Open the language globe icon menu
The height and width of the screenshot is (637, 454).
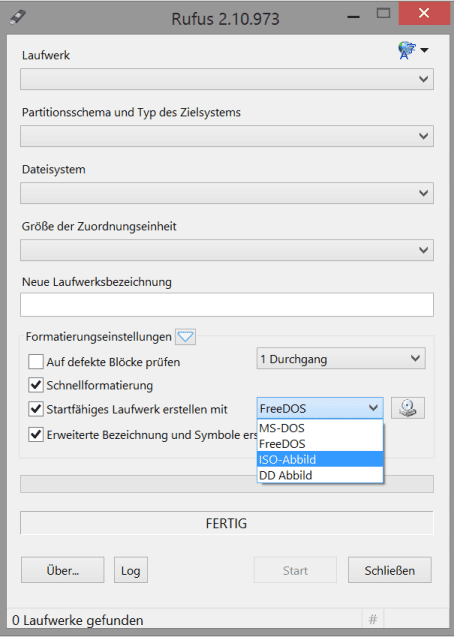(x=413, y=50)
